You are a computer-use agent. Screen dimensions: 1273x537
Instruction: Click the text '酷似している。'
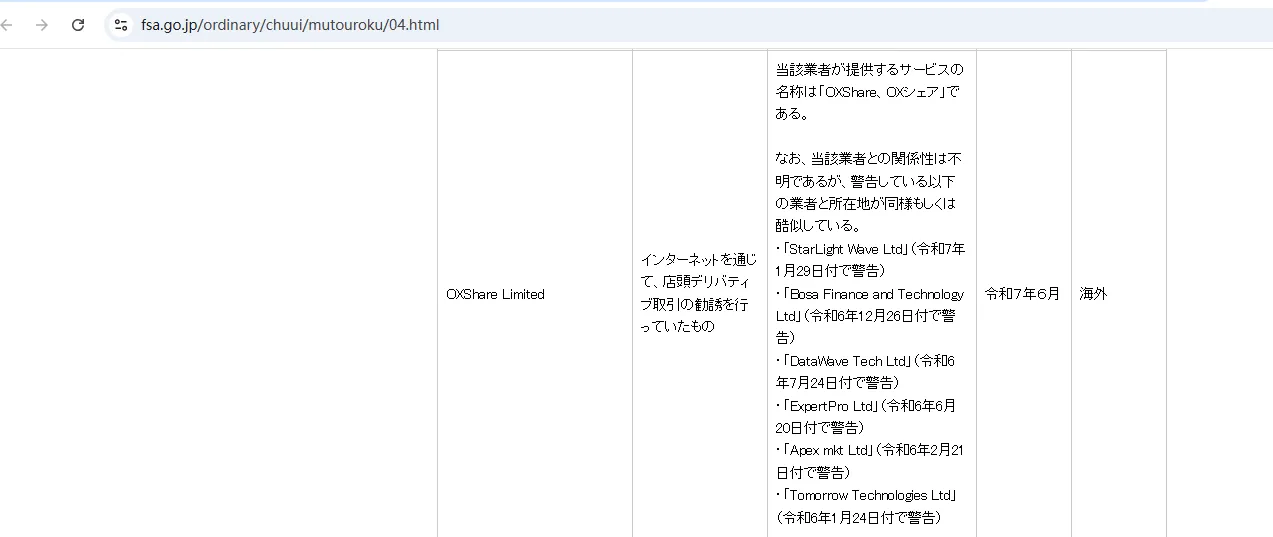820,226
